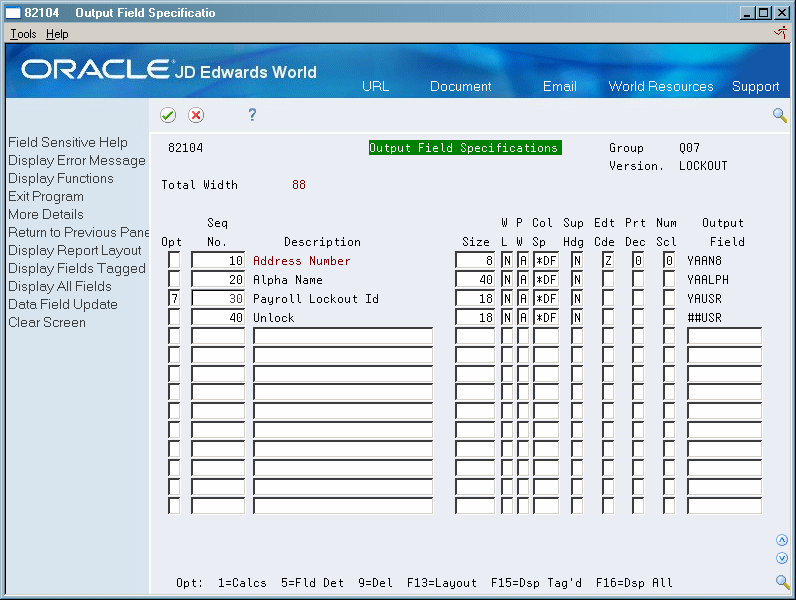
Task: Click Edt Cde field containing Z
Action: [608, 260]
